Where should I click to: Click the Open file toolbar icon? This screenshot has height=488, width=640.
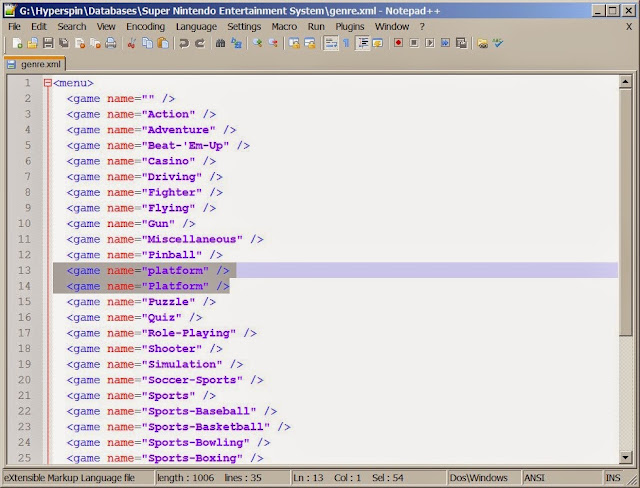(32, 43)
